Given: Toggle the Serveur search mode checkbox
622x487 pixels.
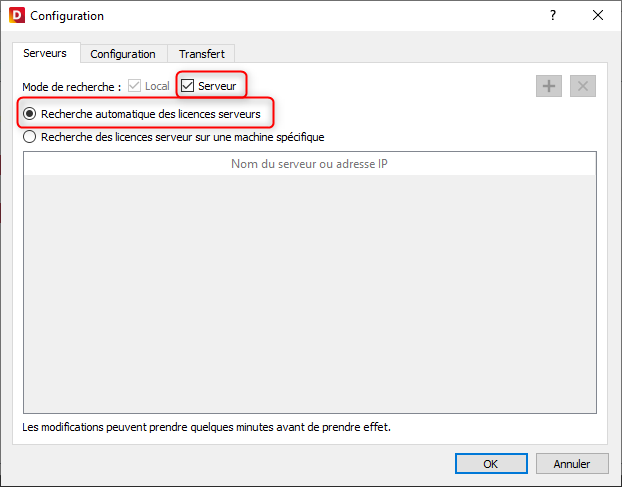Looking at the screenshot, I should point(187,86).
